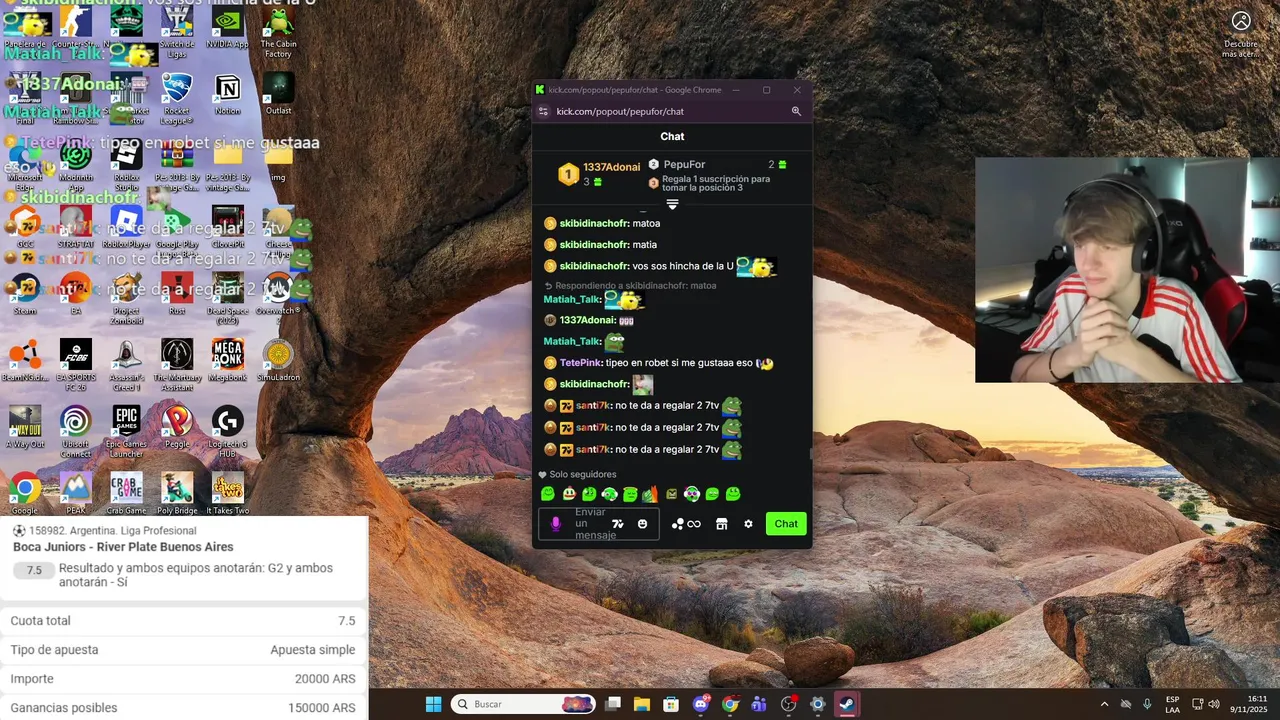Click ESP LAA keyboard language indicator
This screenshot has height=720, width=1280.
[x=1172, y=704]
